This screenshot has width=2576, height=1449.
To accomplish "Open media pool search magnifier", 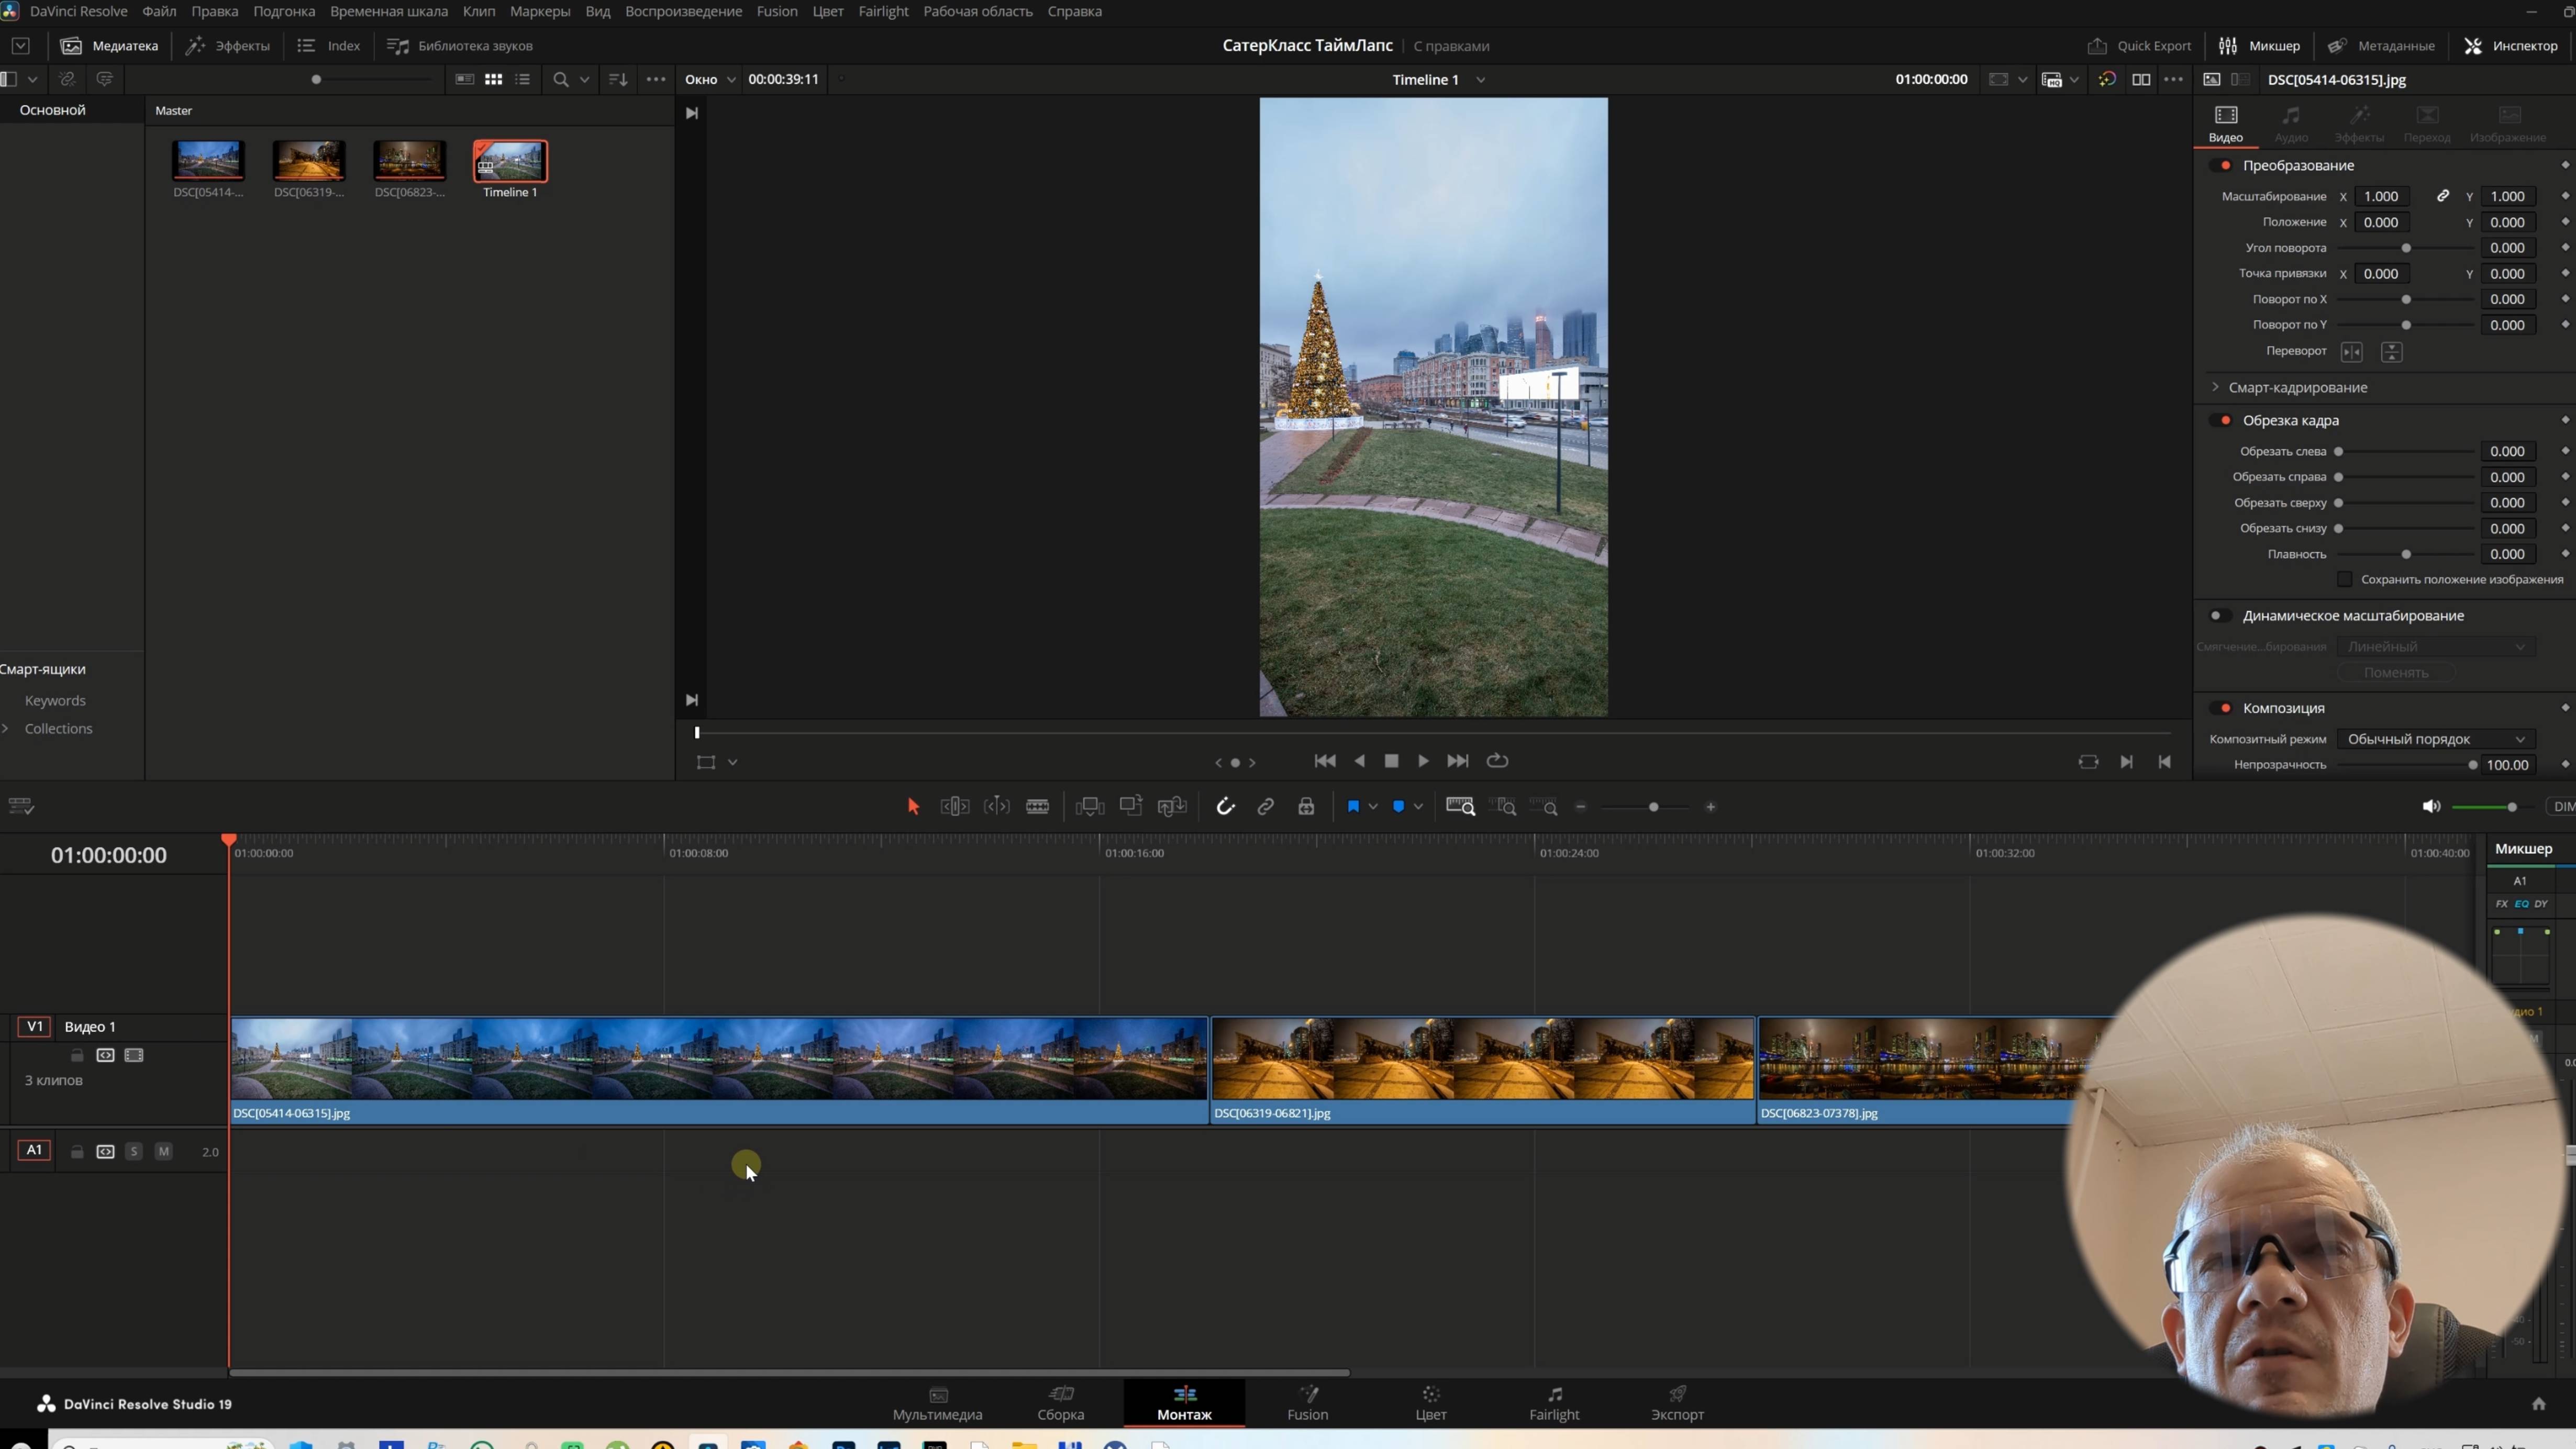I will 560,79.
